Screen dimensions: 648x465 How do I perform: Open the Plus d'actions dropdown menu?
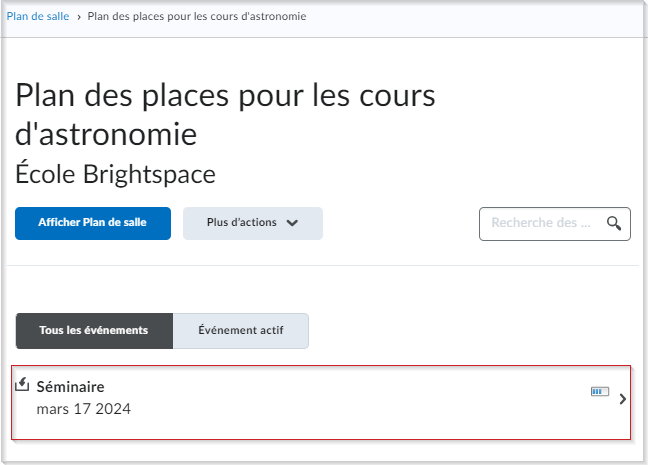pos(253,223)
